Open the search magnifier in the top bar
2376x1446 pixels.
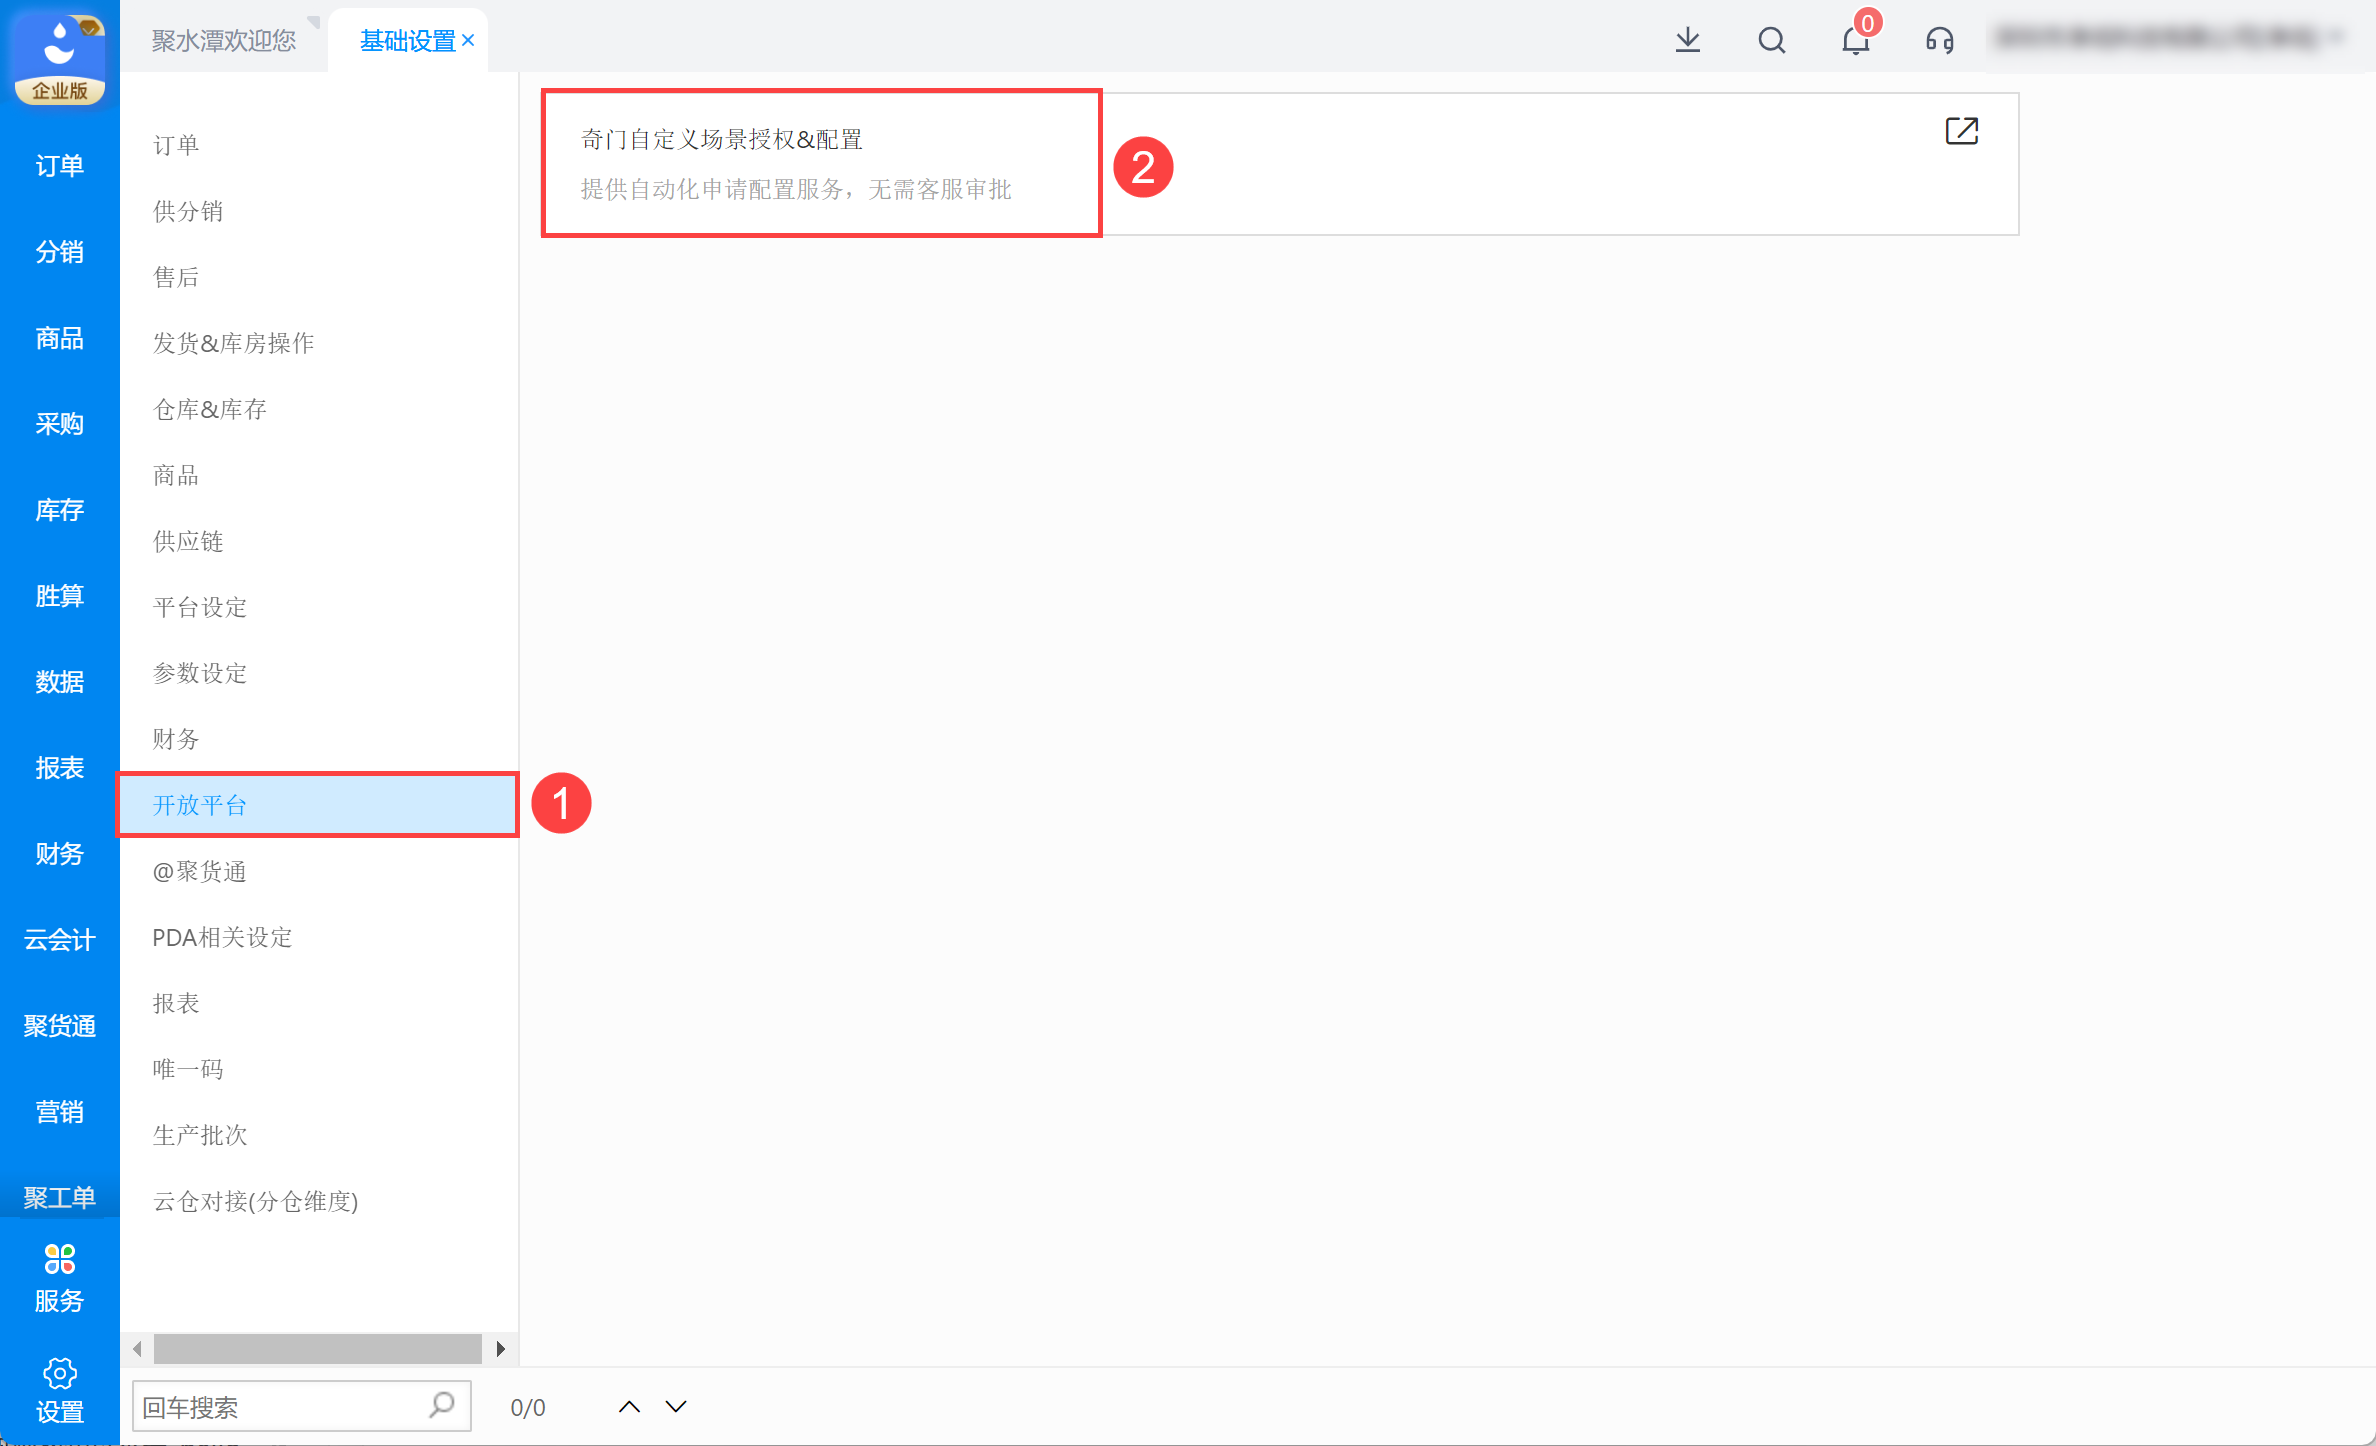[x=1771, y=40]
